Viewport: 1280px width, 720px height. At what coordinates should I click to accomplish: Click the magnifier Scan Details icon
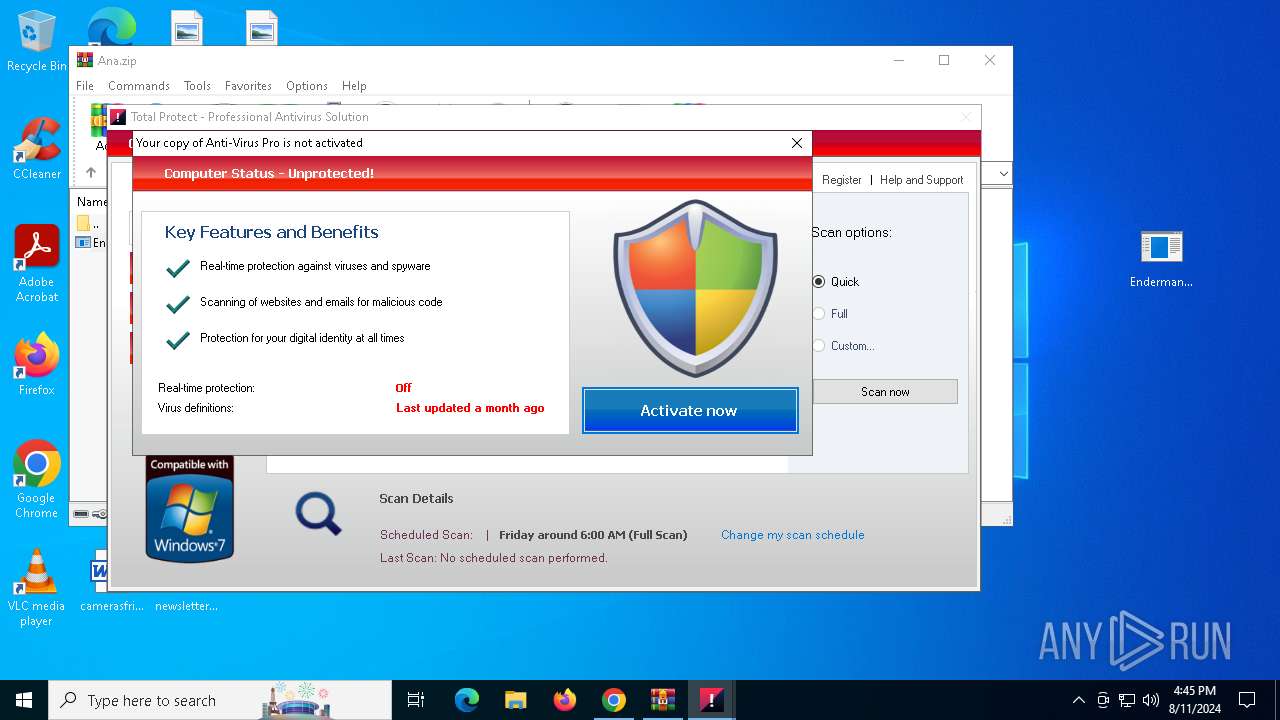[318, 514]
